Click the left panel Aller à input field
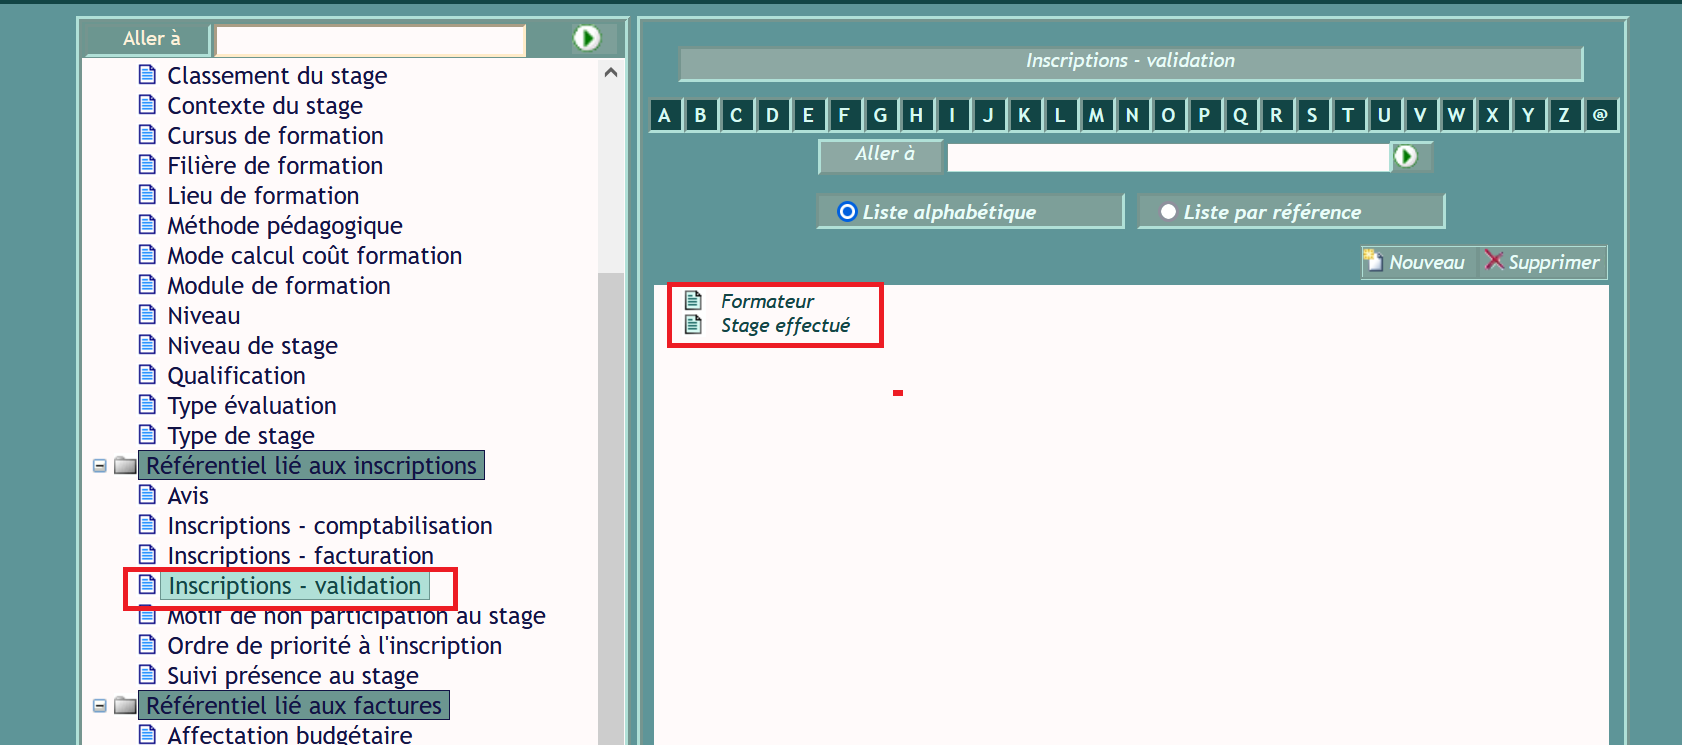 click(x=370, y=40)
